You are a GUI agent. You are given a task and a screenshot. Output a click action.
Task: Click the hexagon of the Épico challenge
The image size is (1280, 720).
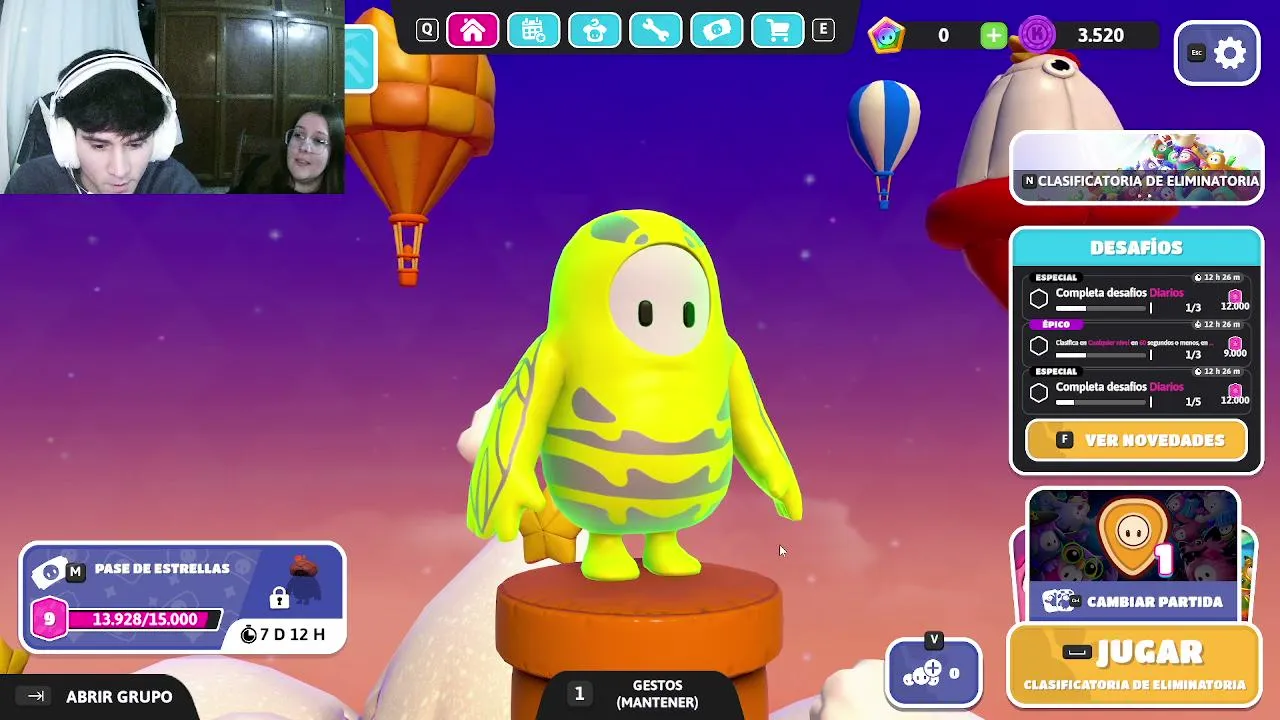pos(1039,346)
